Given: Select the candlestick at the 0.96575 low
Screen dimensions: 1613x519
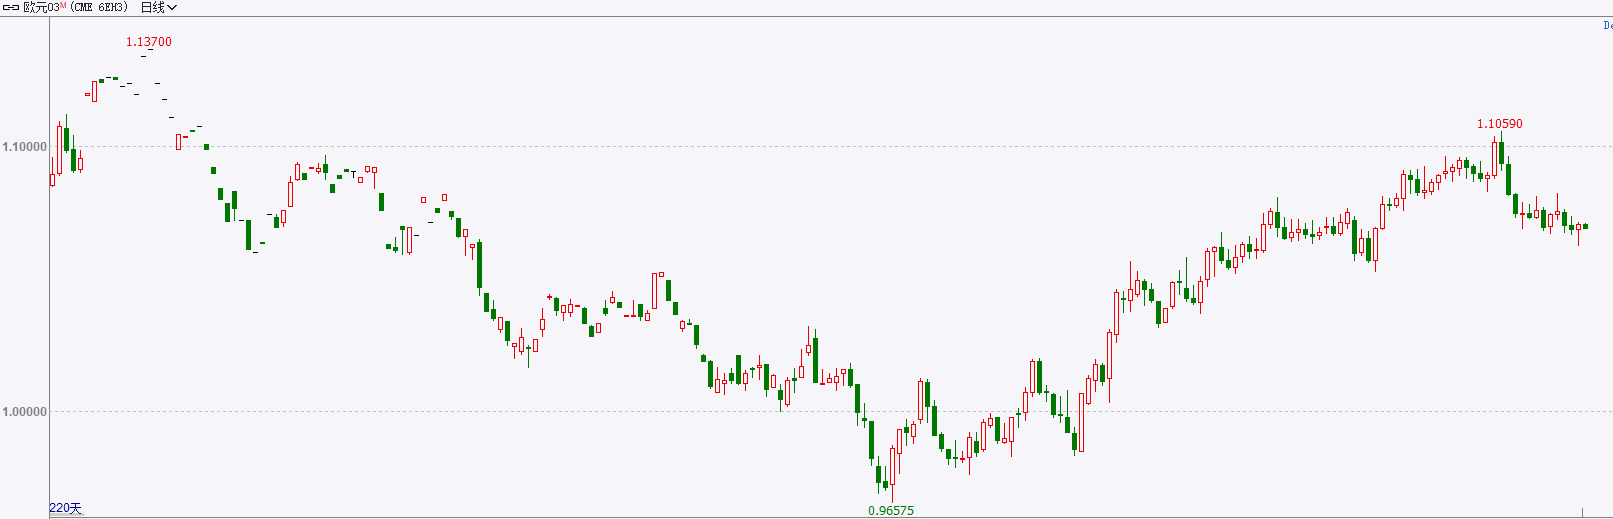Looking at the screenshot, I should [x=893, y=472].
